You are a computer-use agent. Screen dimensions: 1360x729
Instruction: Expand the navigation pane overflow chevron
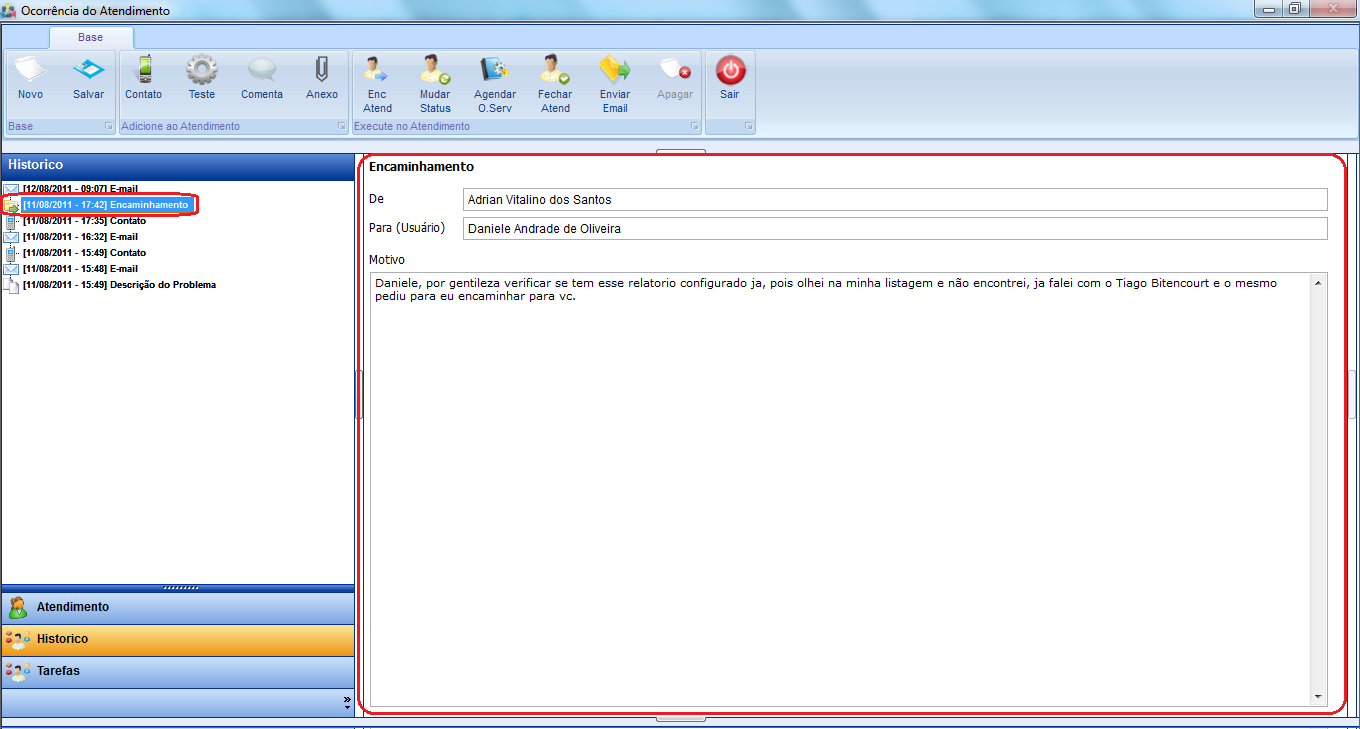(x=347, y=703)
